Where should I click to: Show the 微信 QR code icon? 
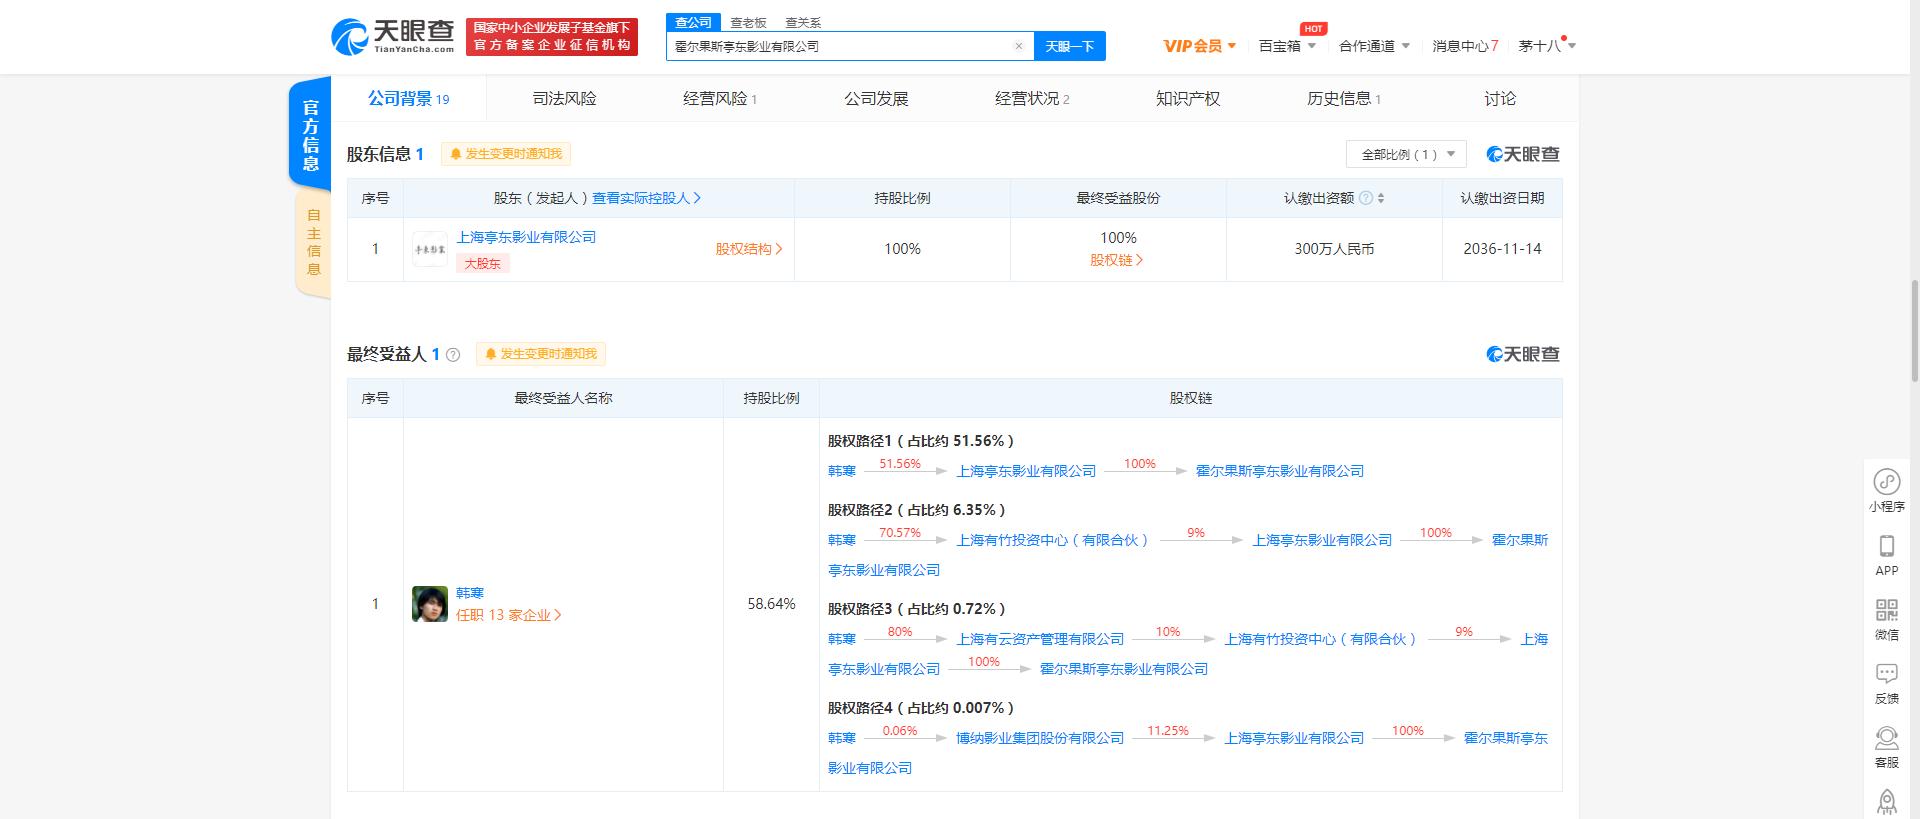tap(1886, 619)
